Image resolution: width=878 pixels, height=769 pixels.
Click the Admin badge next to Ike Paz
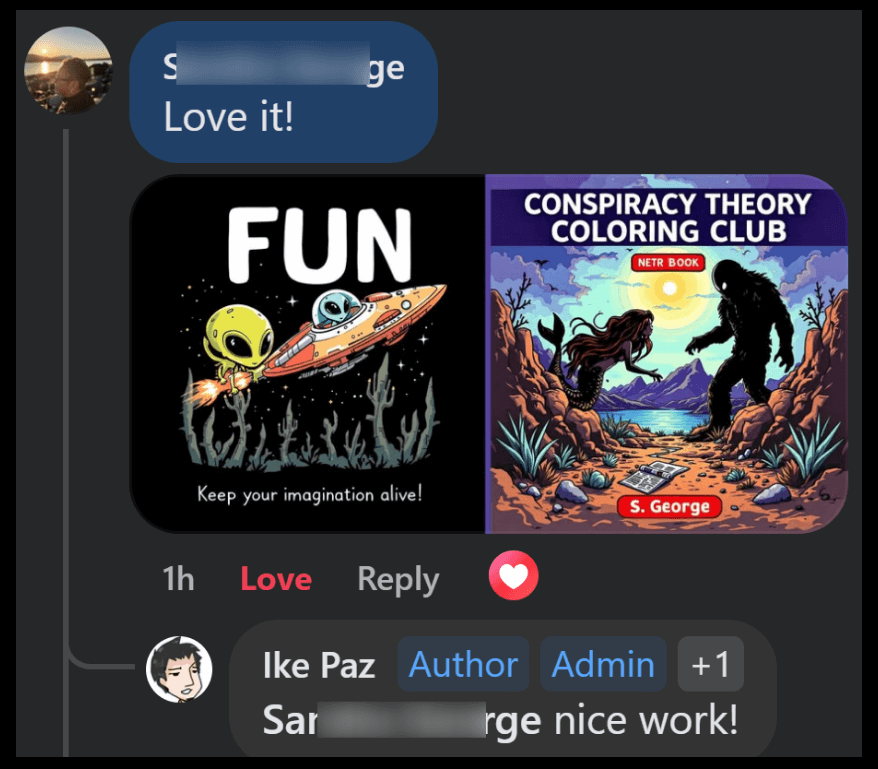click(603, 664)
